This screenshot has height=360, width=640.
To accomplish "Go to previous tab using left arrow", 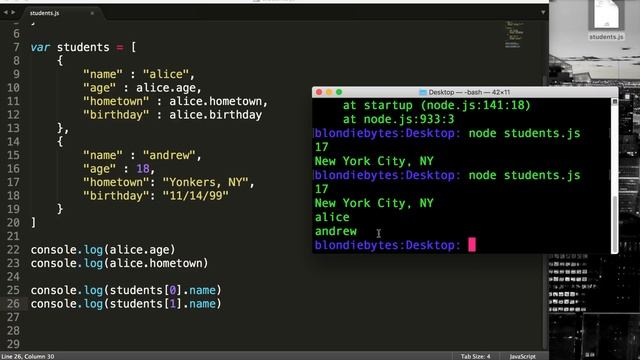I will 5,13.
